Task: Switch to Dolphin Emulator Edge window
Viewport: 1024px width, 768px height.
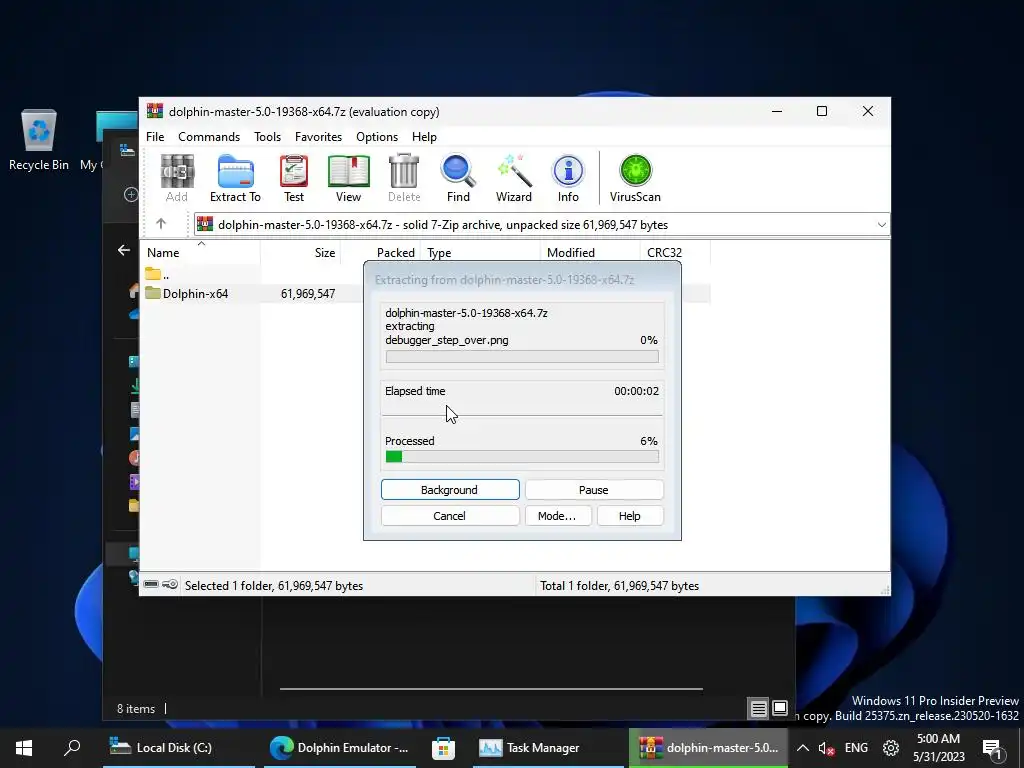Action: tap(340, 748)
